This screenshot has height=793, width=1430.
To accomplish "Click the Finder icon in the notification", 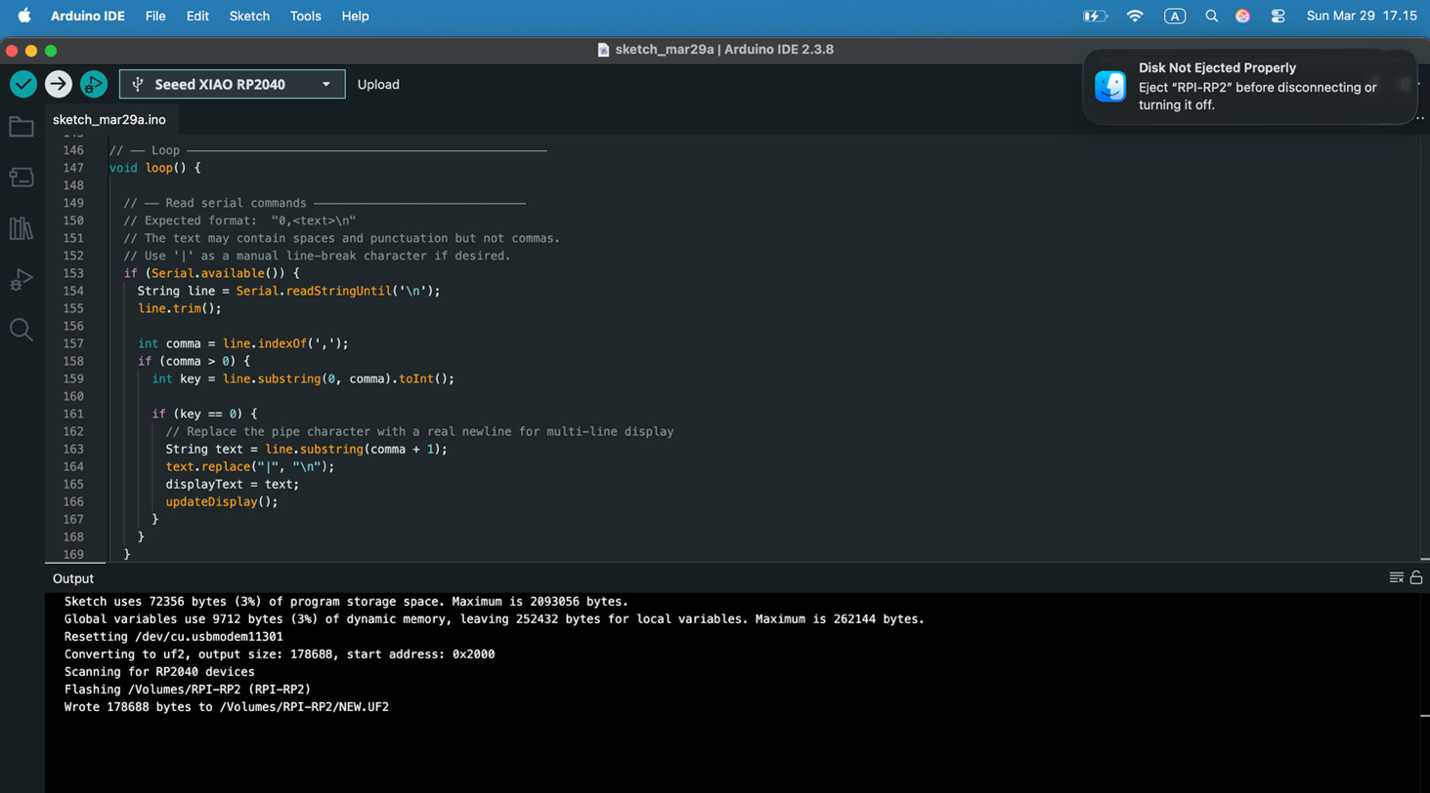I will [x=1110, y=86].
